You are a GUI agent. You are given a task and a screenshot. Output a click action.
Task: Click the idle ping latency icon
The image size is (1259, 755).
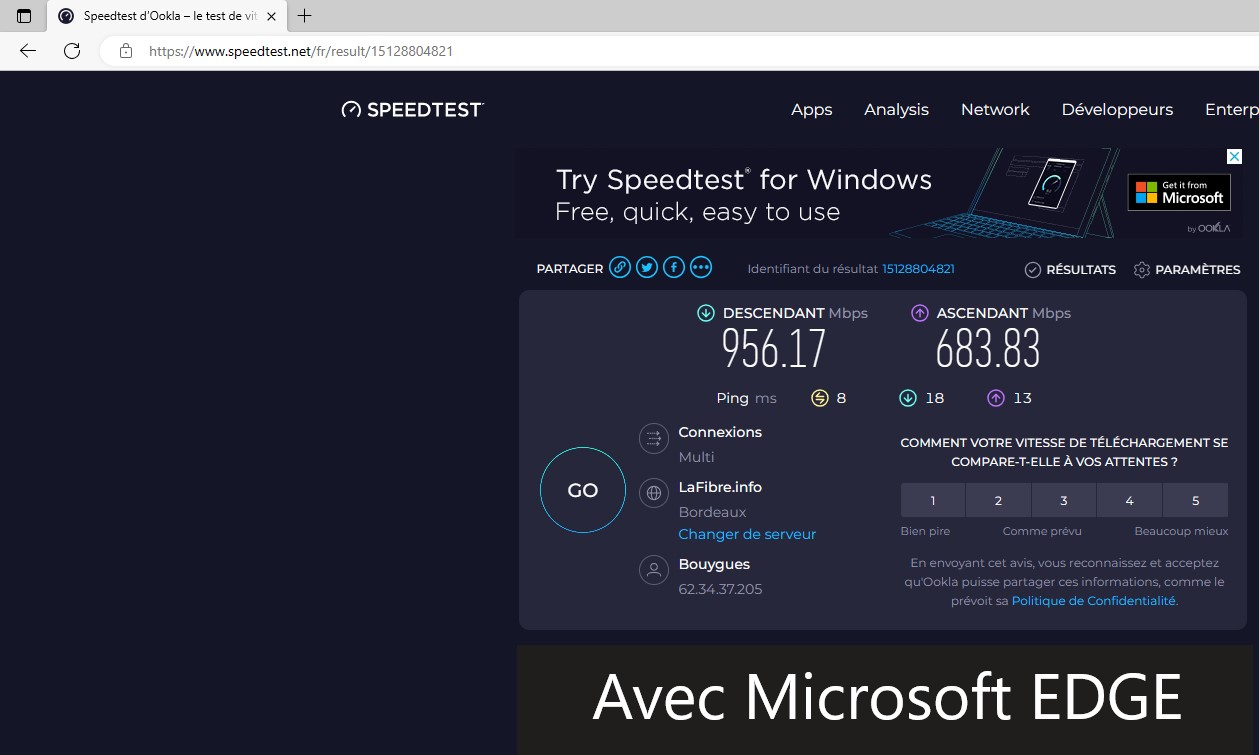pyautogui.click(x=820, y=398)
